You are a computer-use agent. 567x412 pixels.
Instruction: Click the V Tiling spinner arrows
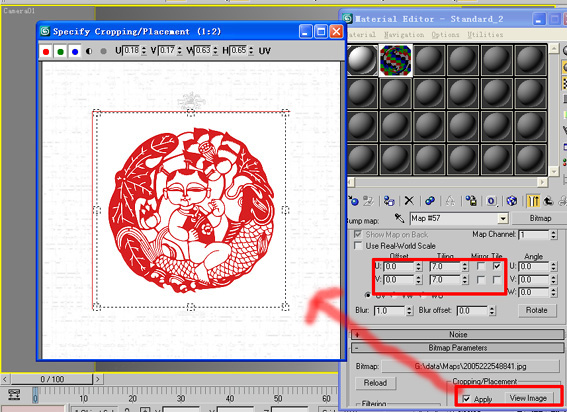(x=465, y=280)
